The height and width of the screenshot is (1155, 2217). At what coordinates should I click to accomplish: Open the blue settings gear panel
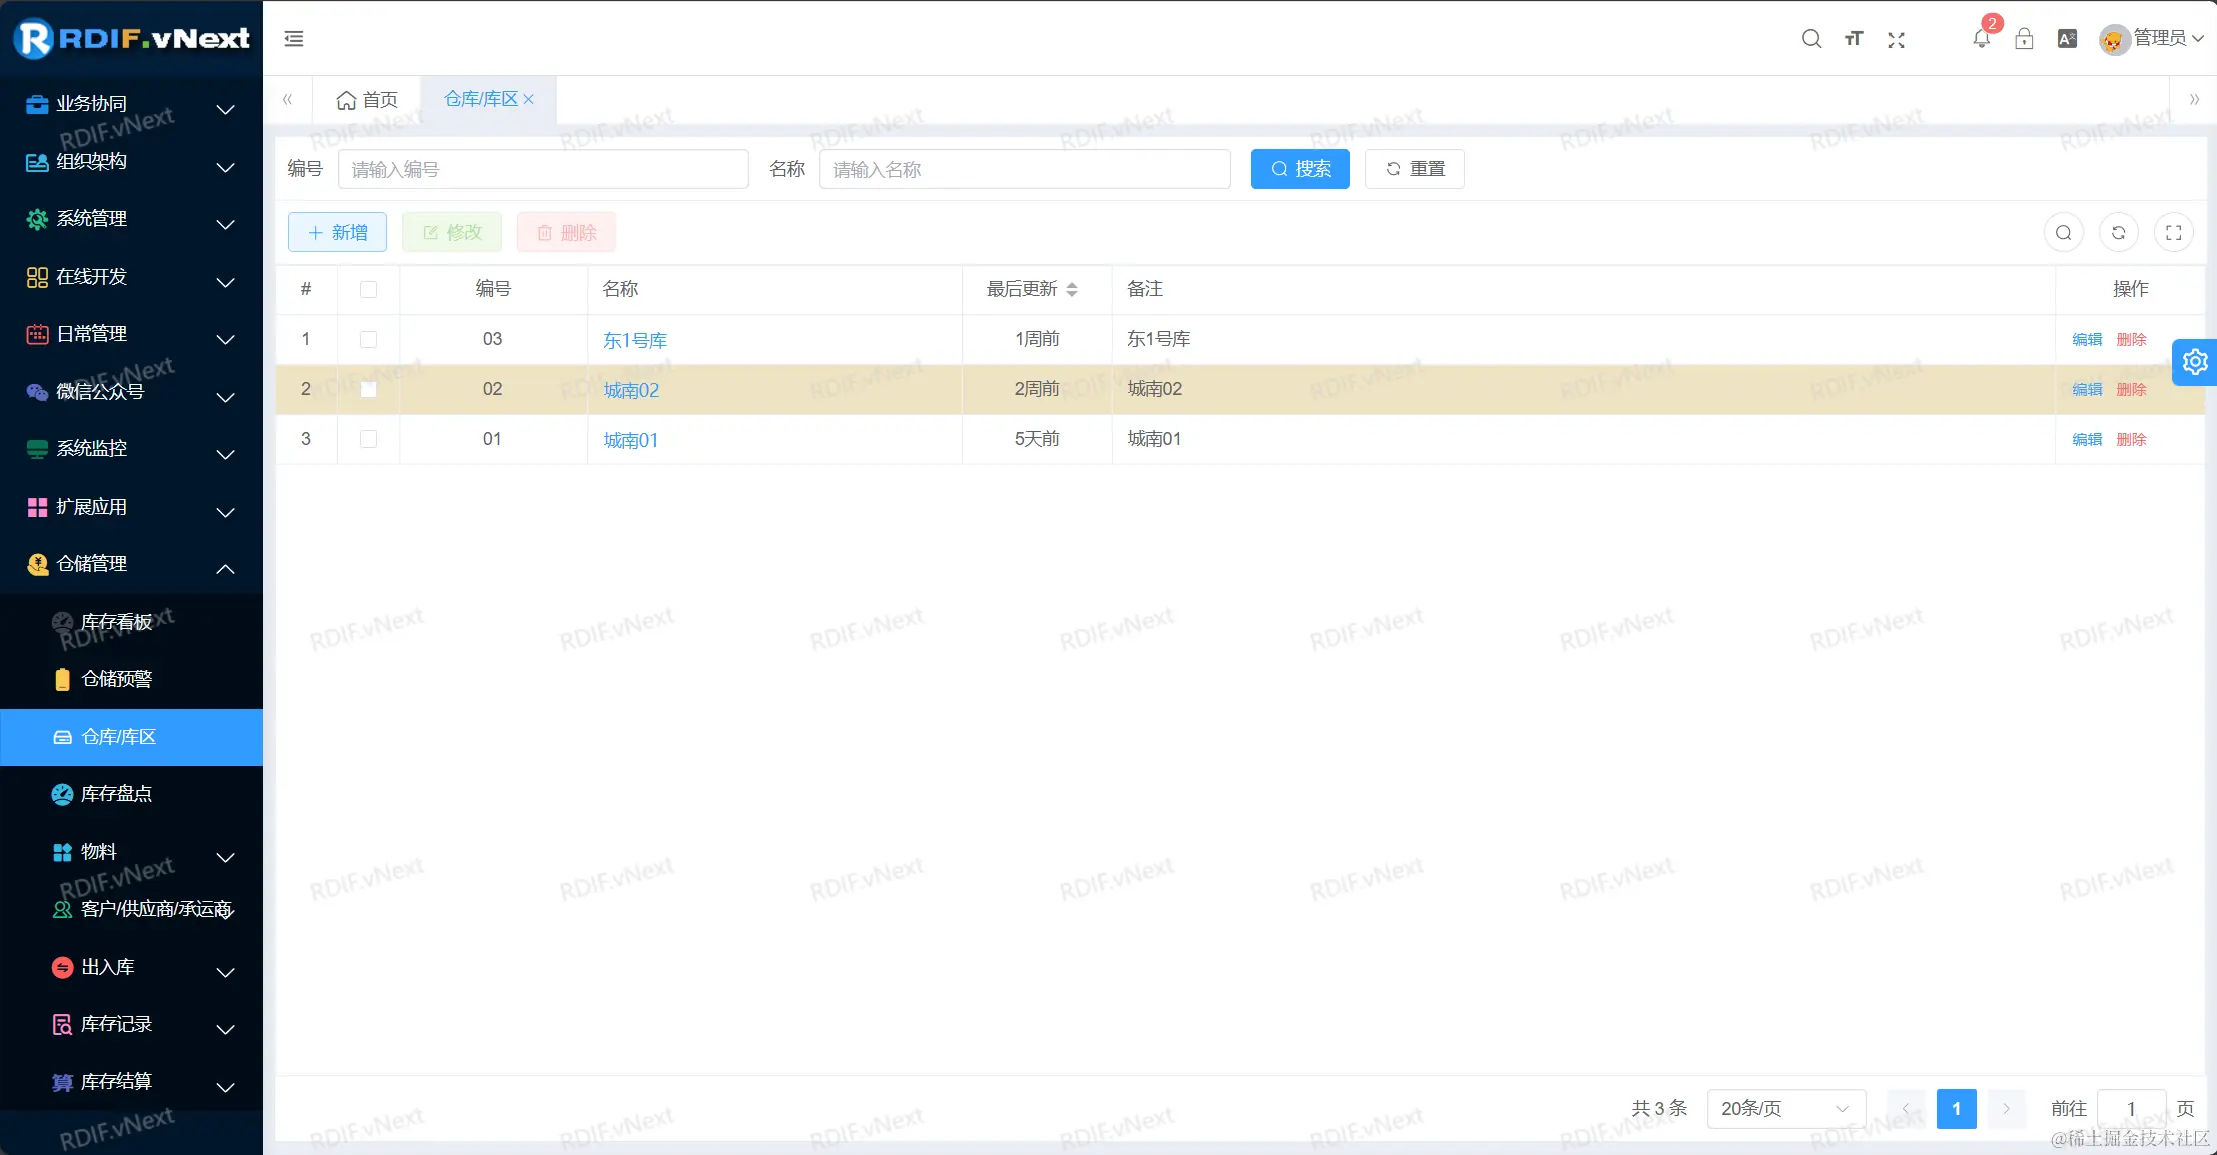point(2195,361)
